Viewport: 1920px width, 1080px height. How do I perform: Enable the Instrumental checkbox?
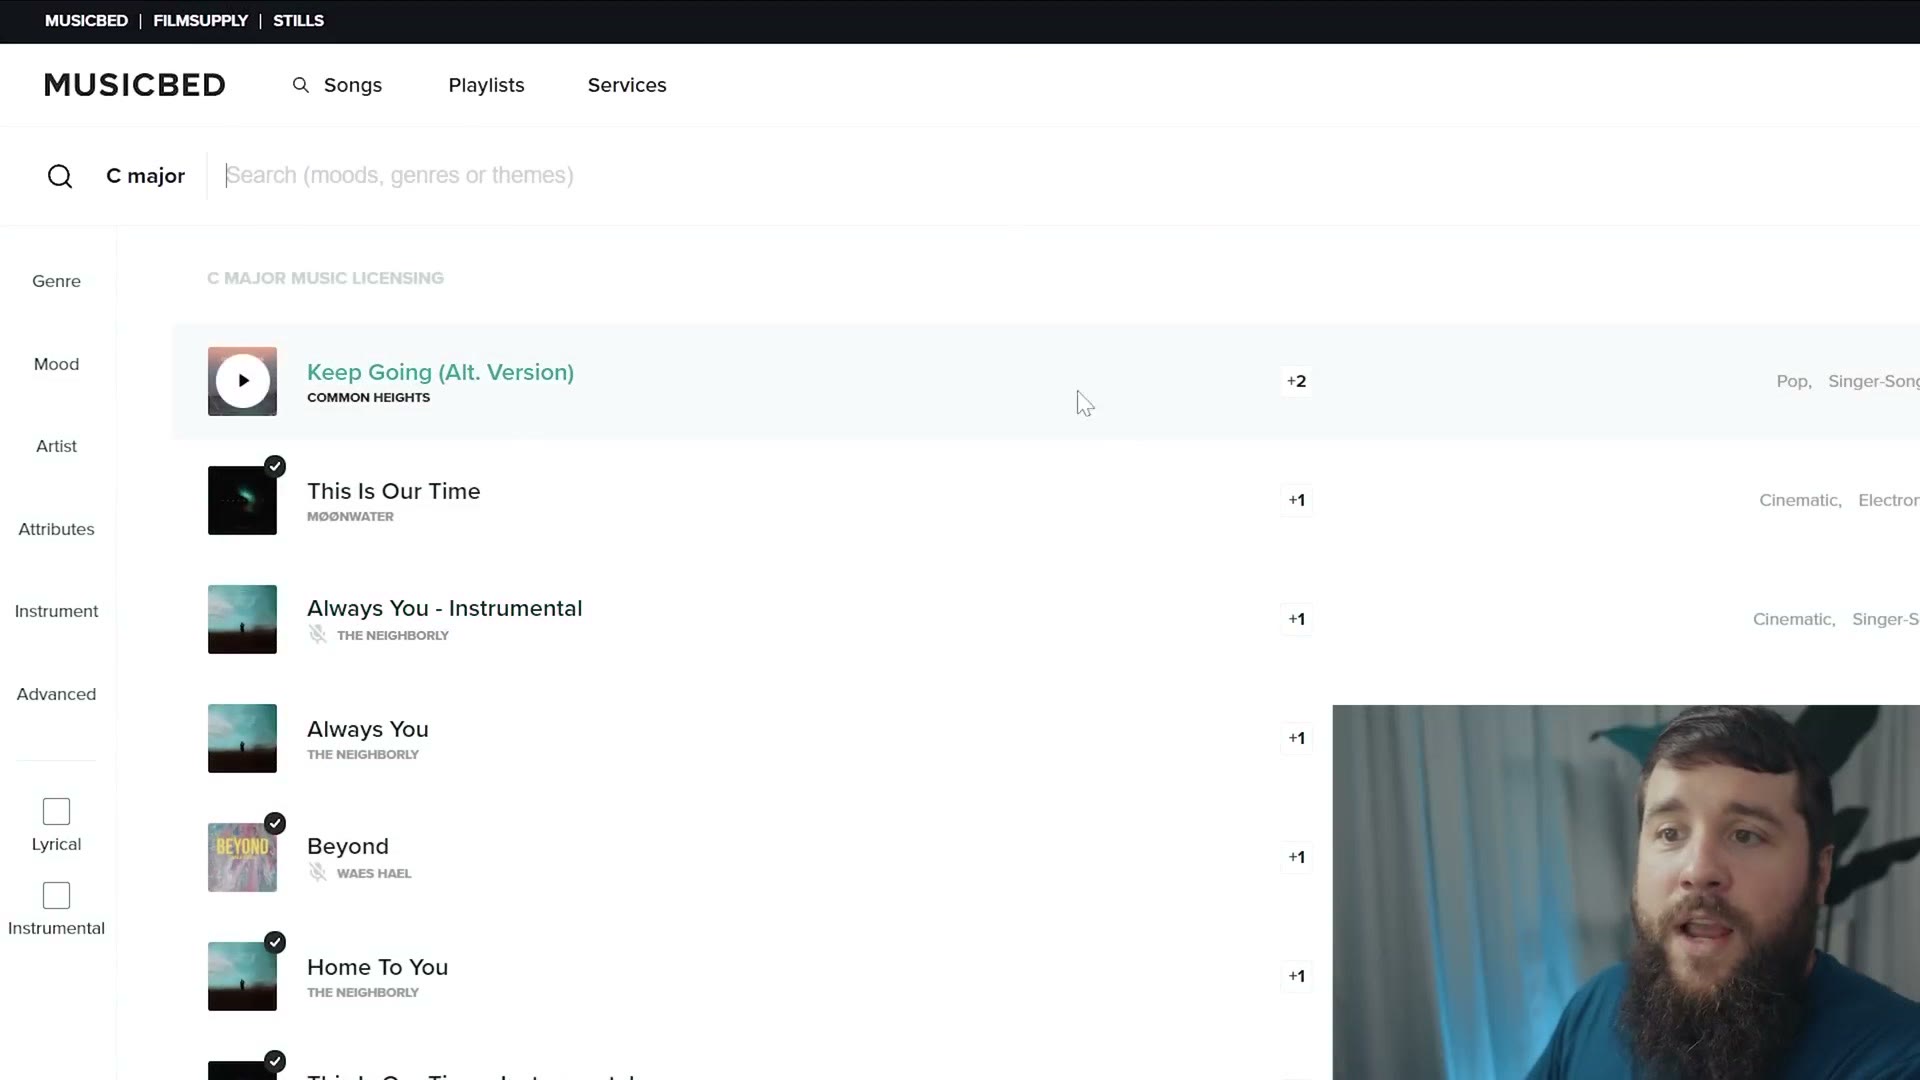[56, 895]
